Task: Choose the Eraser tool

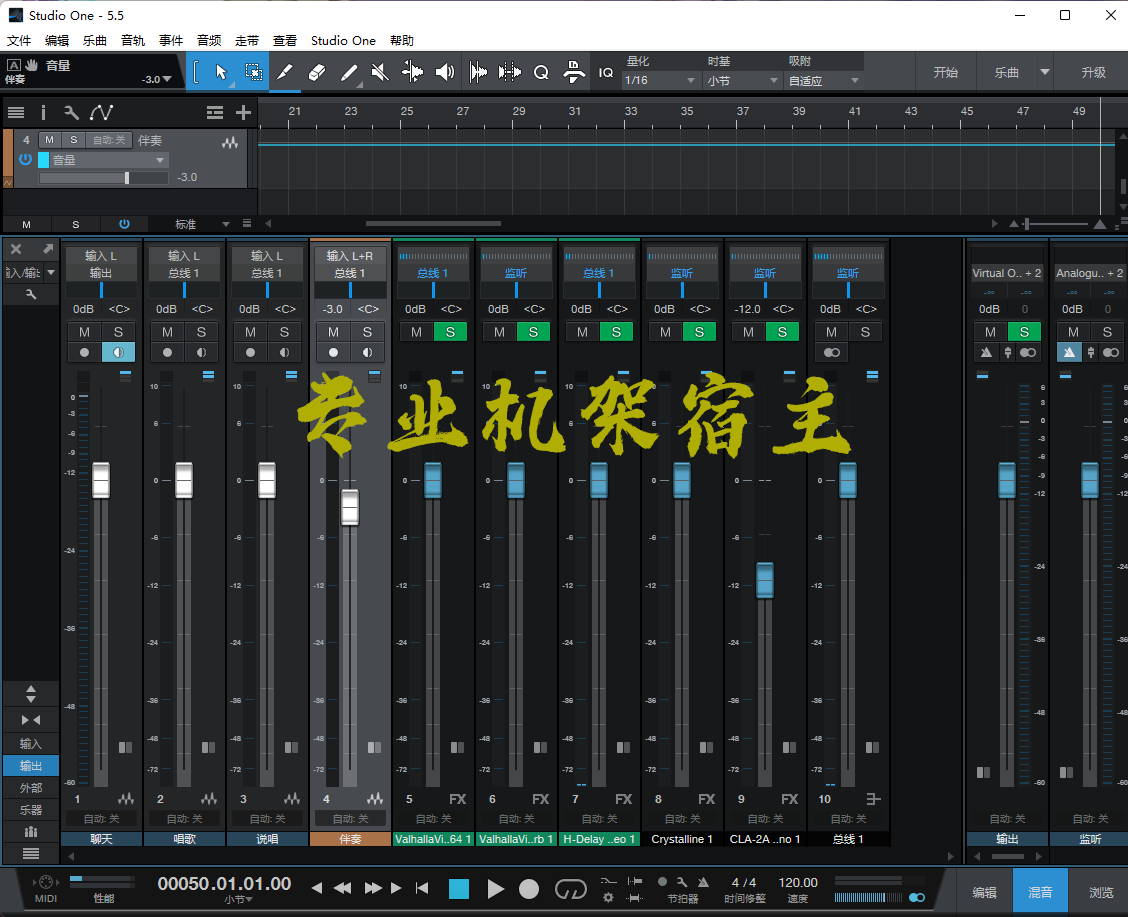Action: pyautogui.click(x=317, y=72)
